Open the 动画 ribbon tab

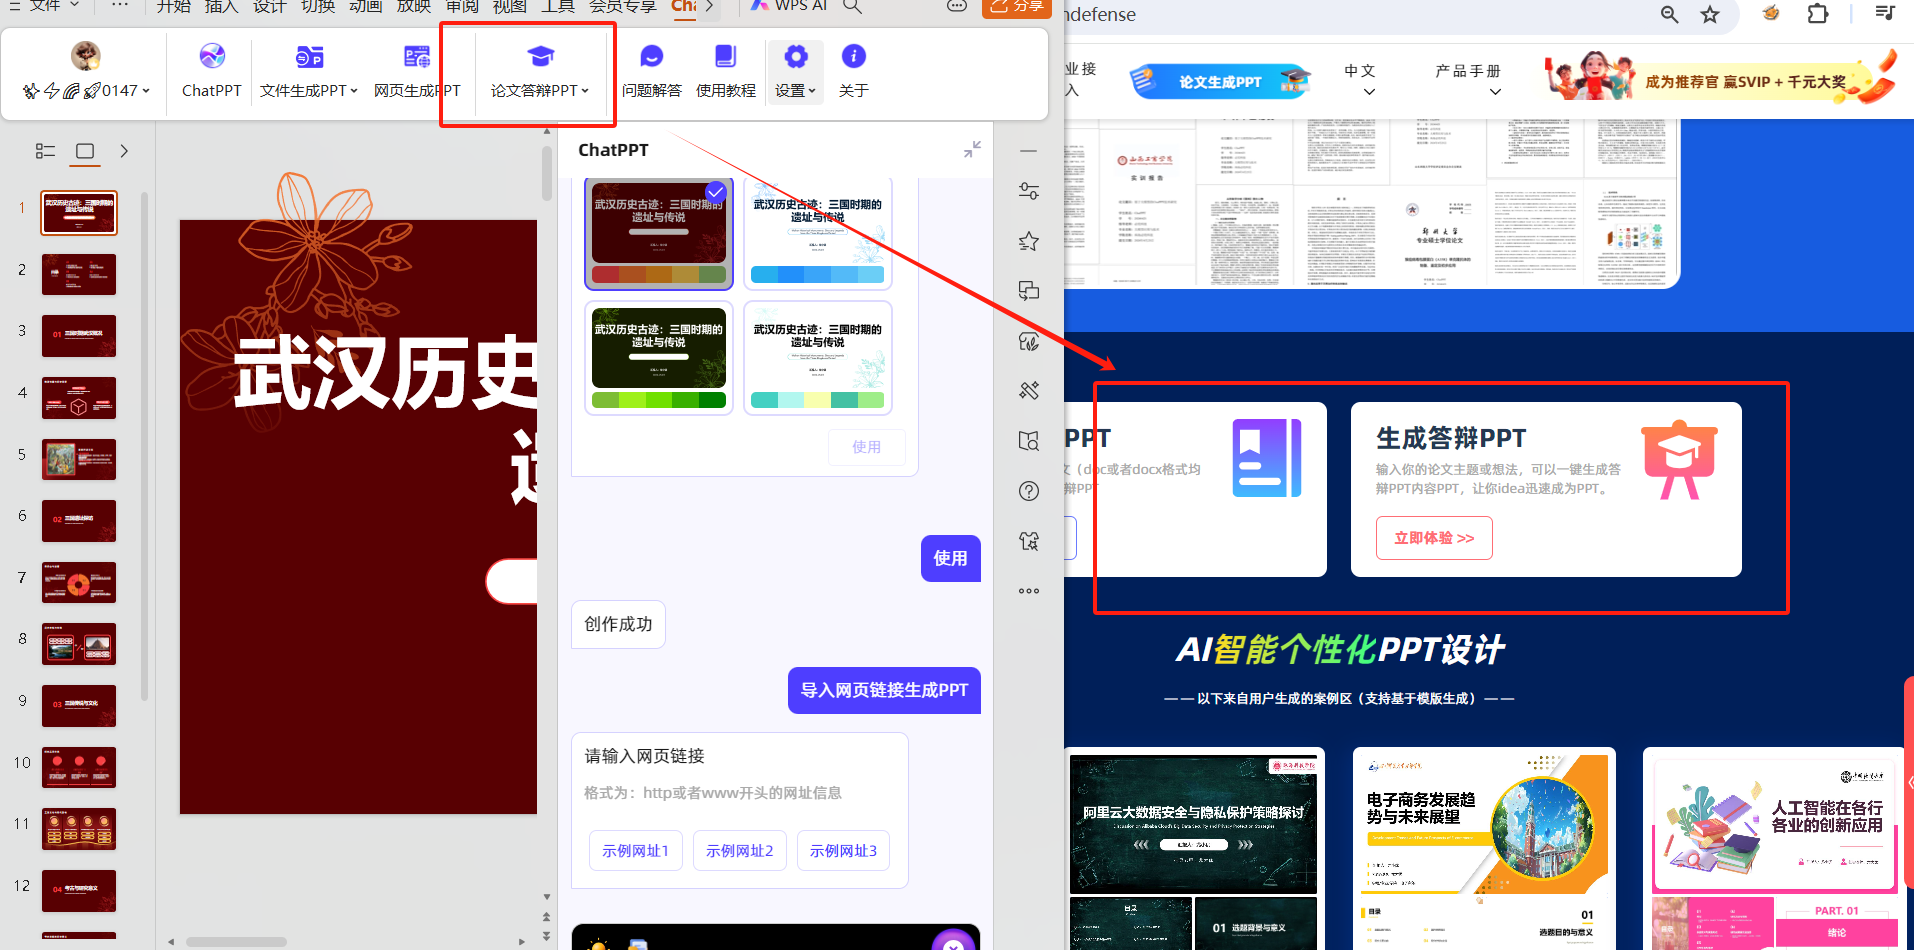click(365, 6)
